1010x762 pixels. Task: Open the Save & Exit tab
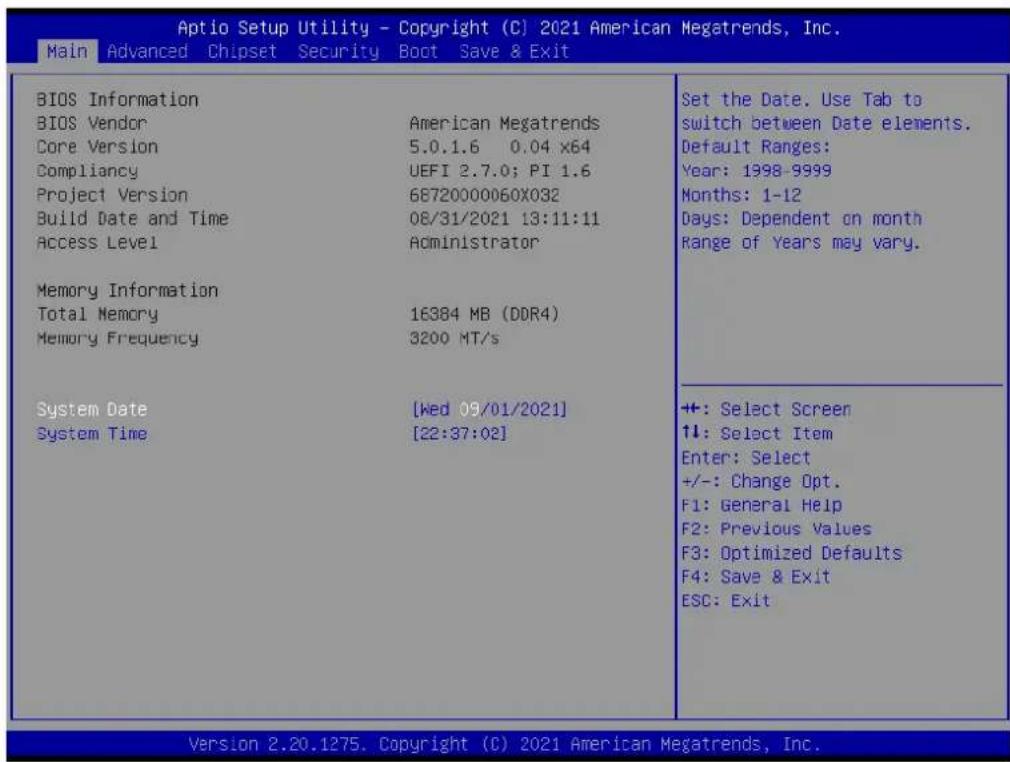click(514, 52)
